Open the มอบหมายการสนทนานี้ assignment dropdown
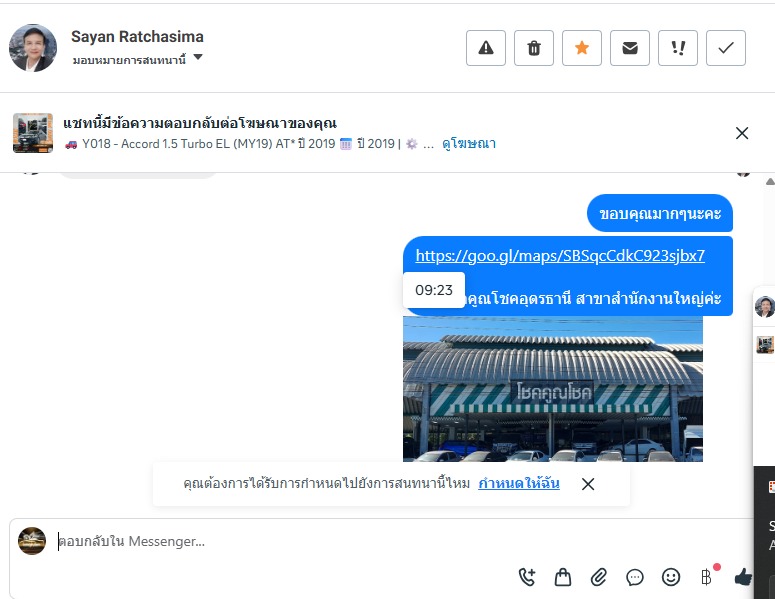The image size is (775, 599). 137,60
